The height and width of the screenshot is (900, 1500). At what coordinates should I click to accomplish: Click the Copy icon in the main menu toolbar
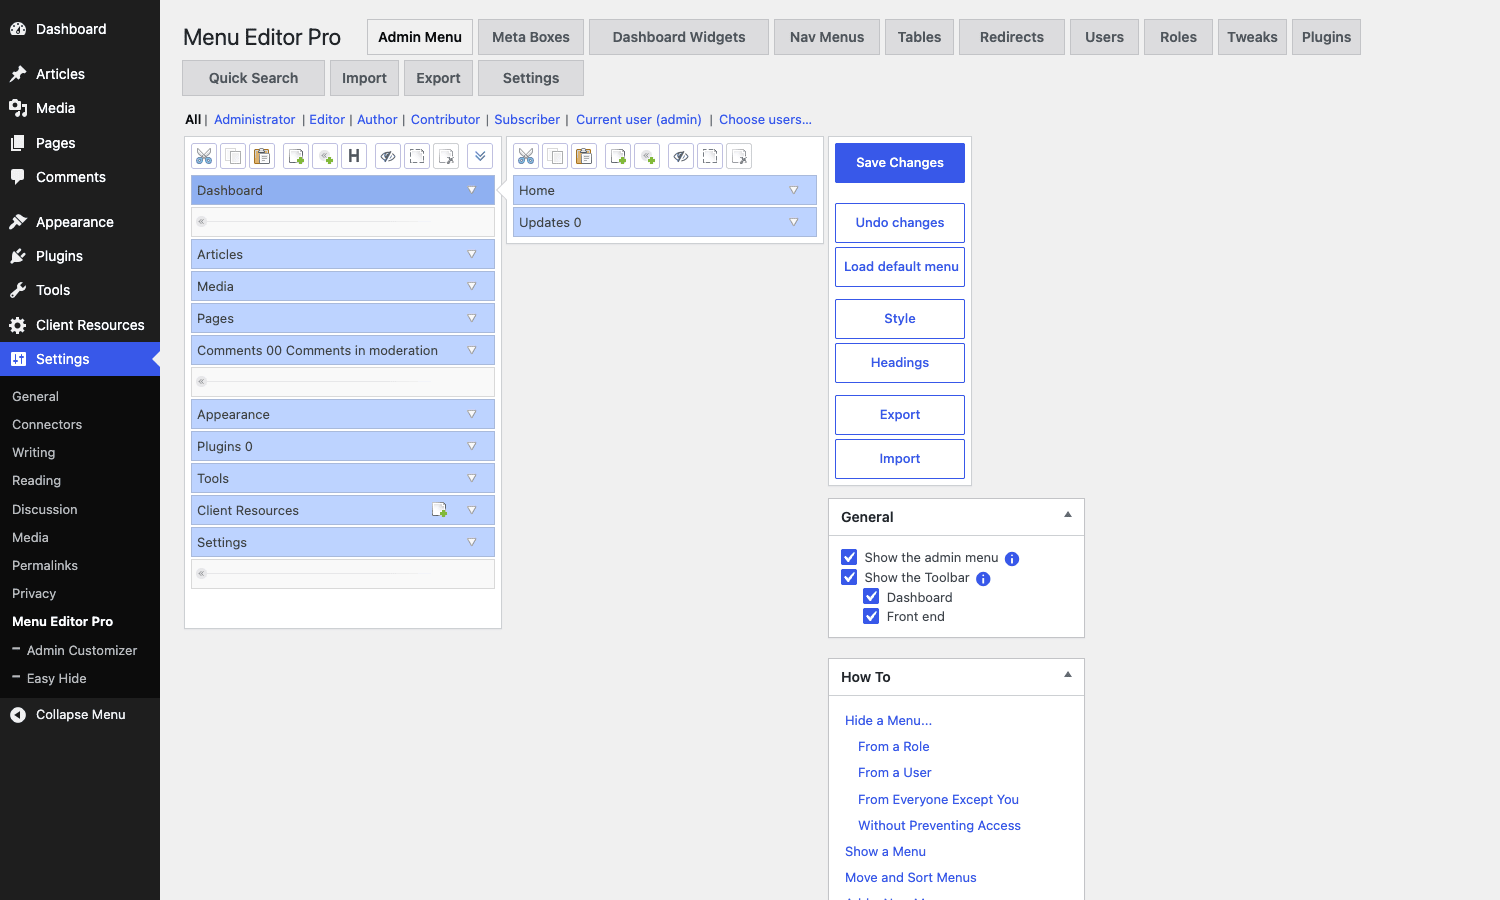(233, 156)
